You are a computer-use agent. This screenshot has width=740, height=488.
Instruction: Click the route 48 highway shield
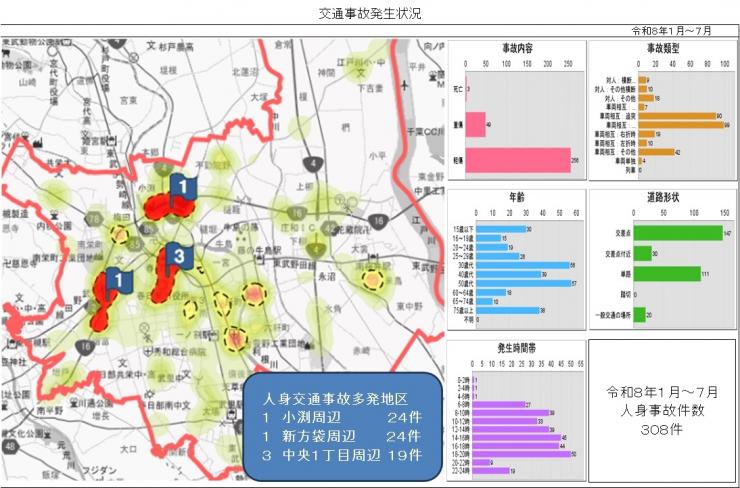(9, 446)
